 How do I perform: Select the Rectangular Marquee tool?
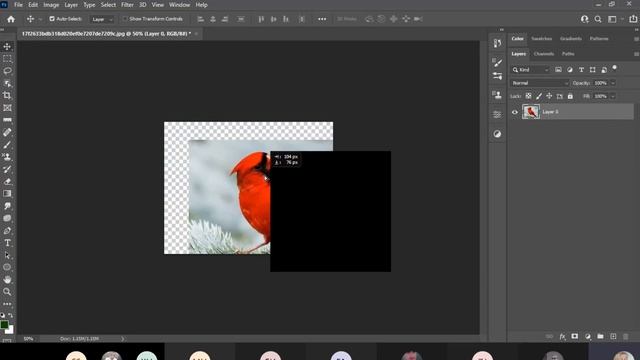click(7, 59)
